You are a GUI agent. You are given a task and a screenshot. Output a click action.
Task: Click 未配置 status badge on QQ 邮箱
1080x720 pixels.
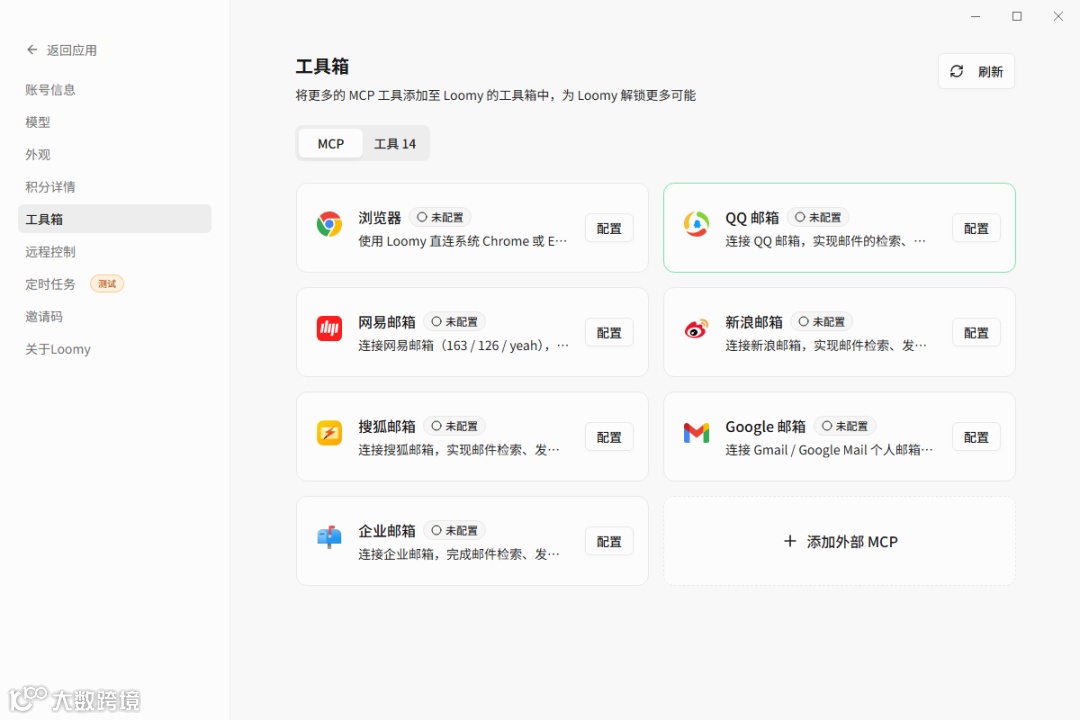coord(818,217)
